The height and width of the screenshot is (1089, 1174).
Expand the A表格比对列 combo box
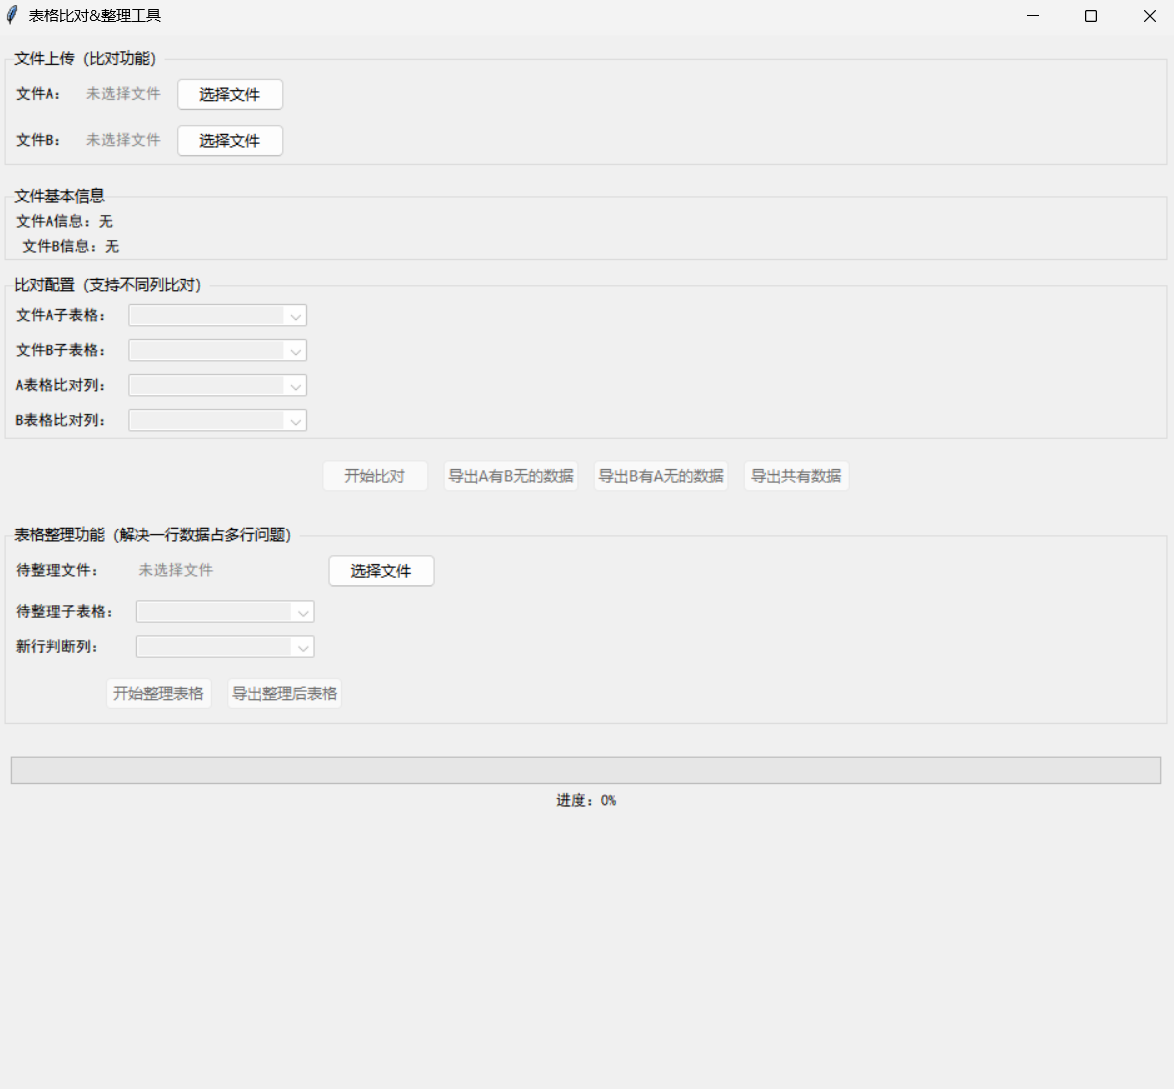[218, 386]
